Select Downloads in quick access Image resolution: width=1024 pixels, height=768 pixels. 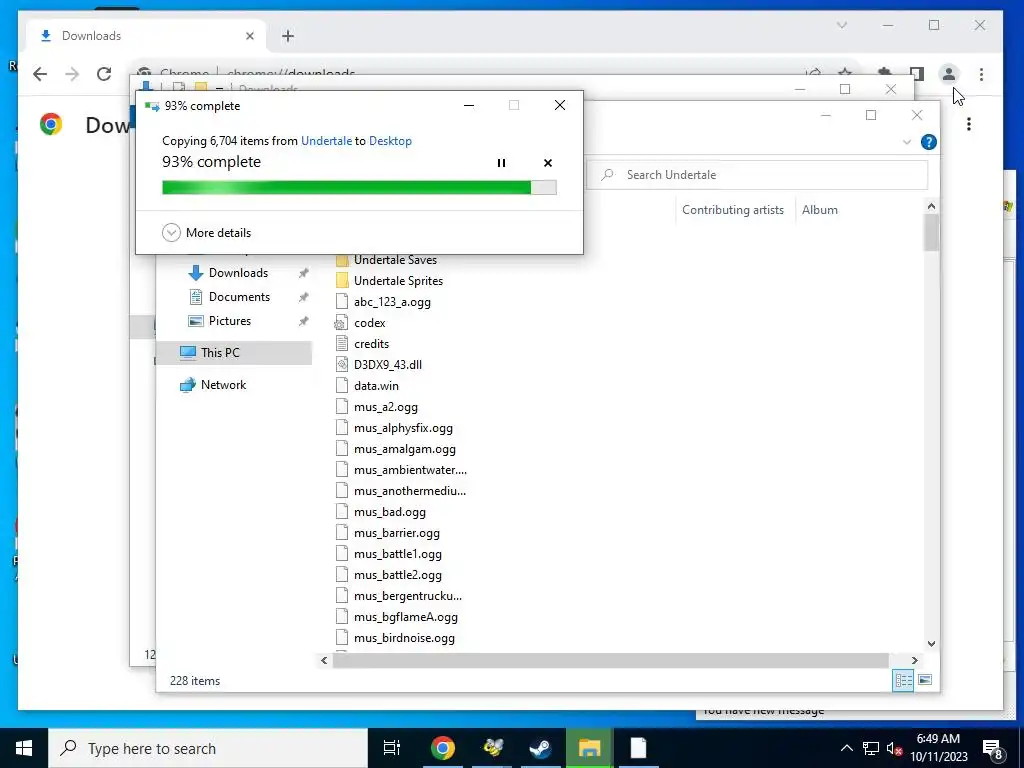[238, 273]
